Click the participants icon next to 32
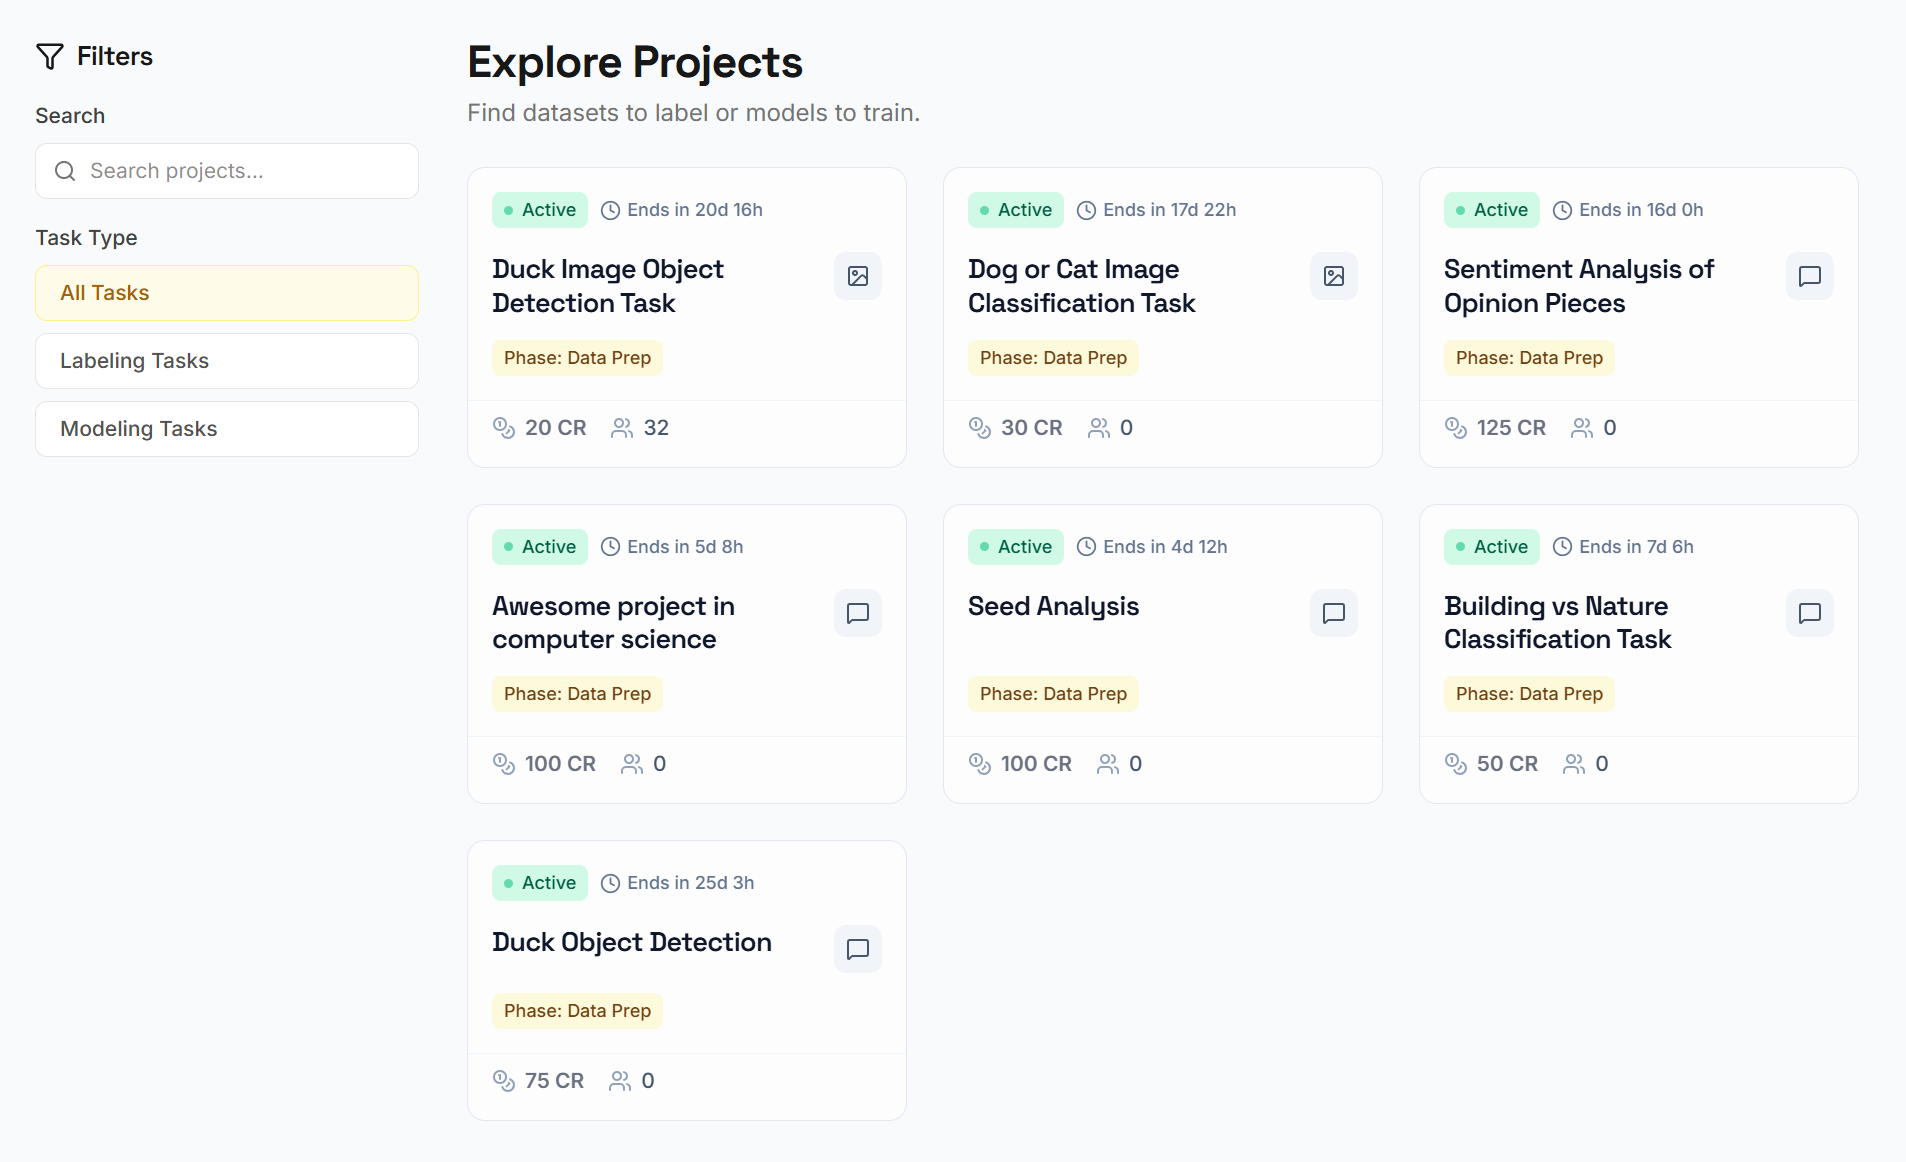Screen dimensions: 1906x1162 pyautogui.click(x=622, y=428)
